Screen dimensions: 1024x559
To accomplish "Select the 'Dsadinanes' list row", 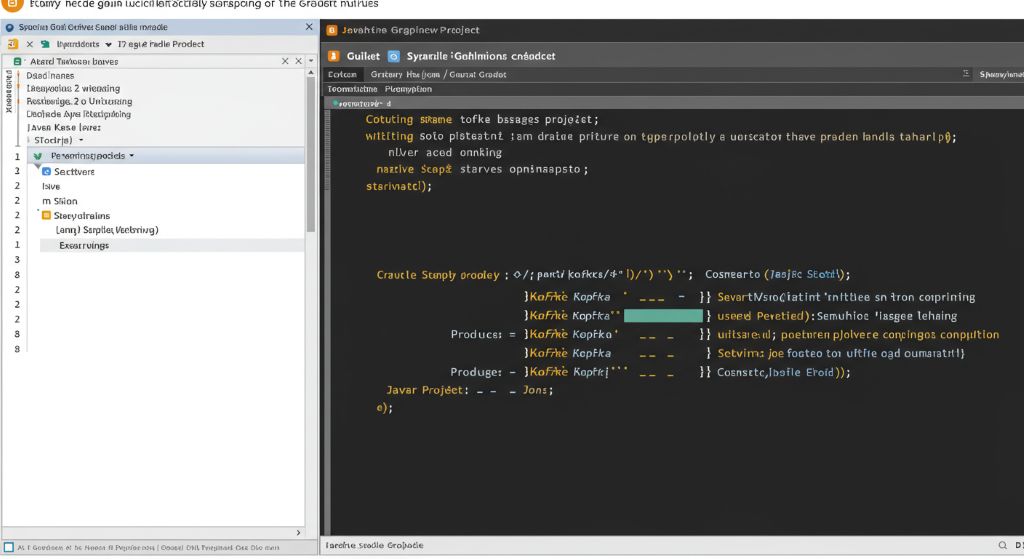I will coord(50,76).
